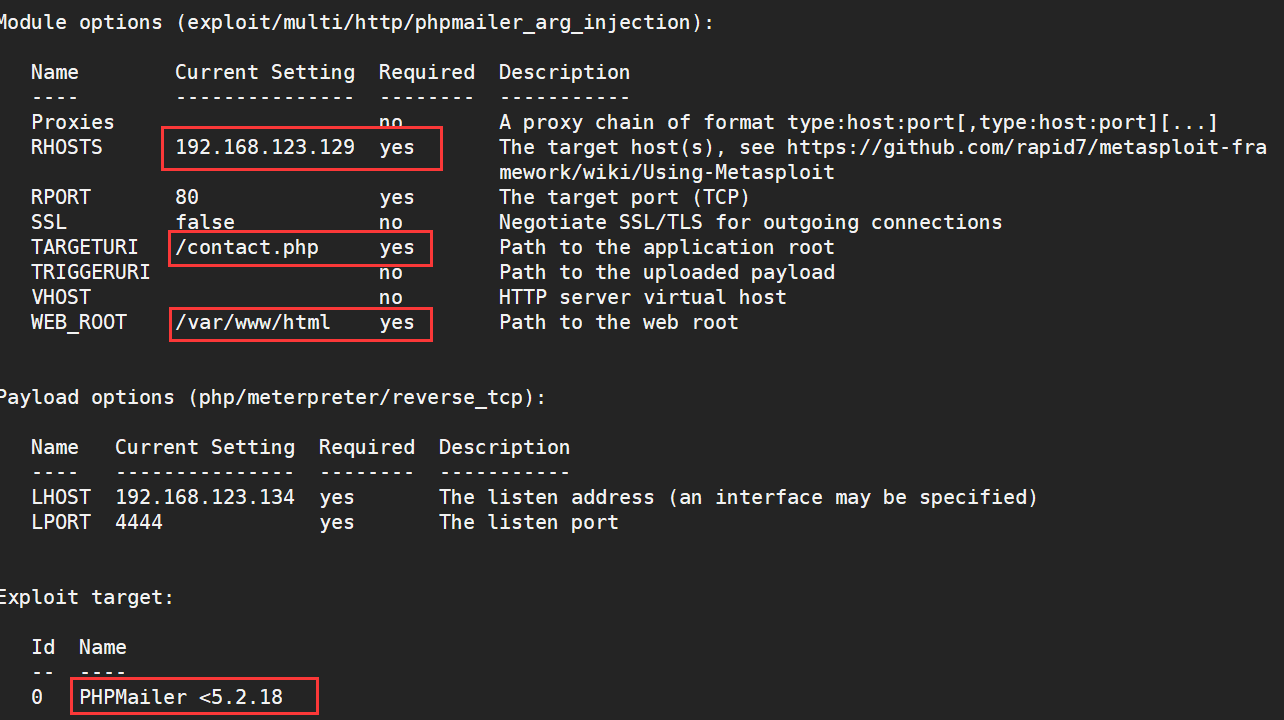Click 'HTTP server virtual host' description
Image resolution: width=1284 pixels, height=720 pixels.
tap(643, 297)
